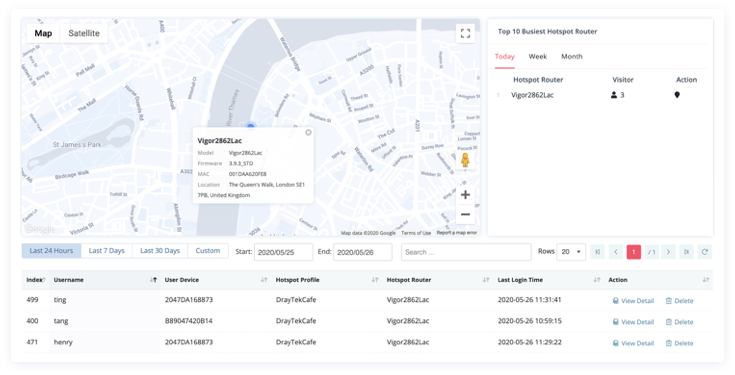Select the Month tab
Viewport: 735px width, 375px height.
(572, 57)
